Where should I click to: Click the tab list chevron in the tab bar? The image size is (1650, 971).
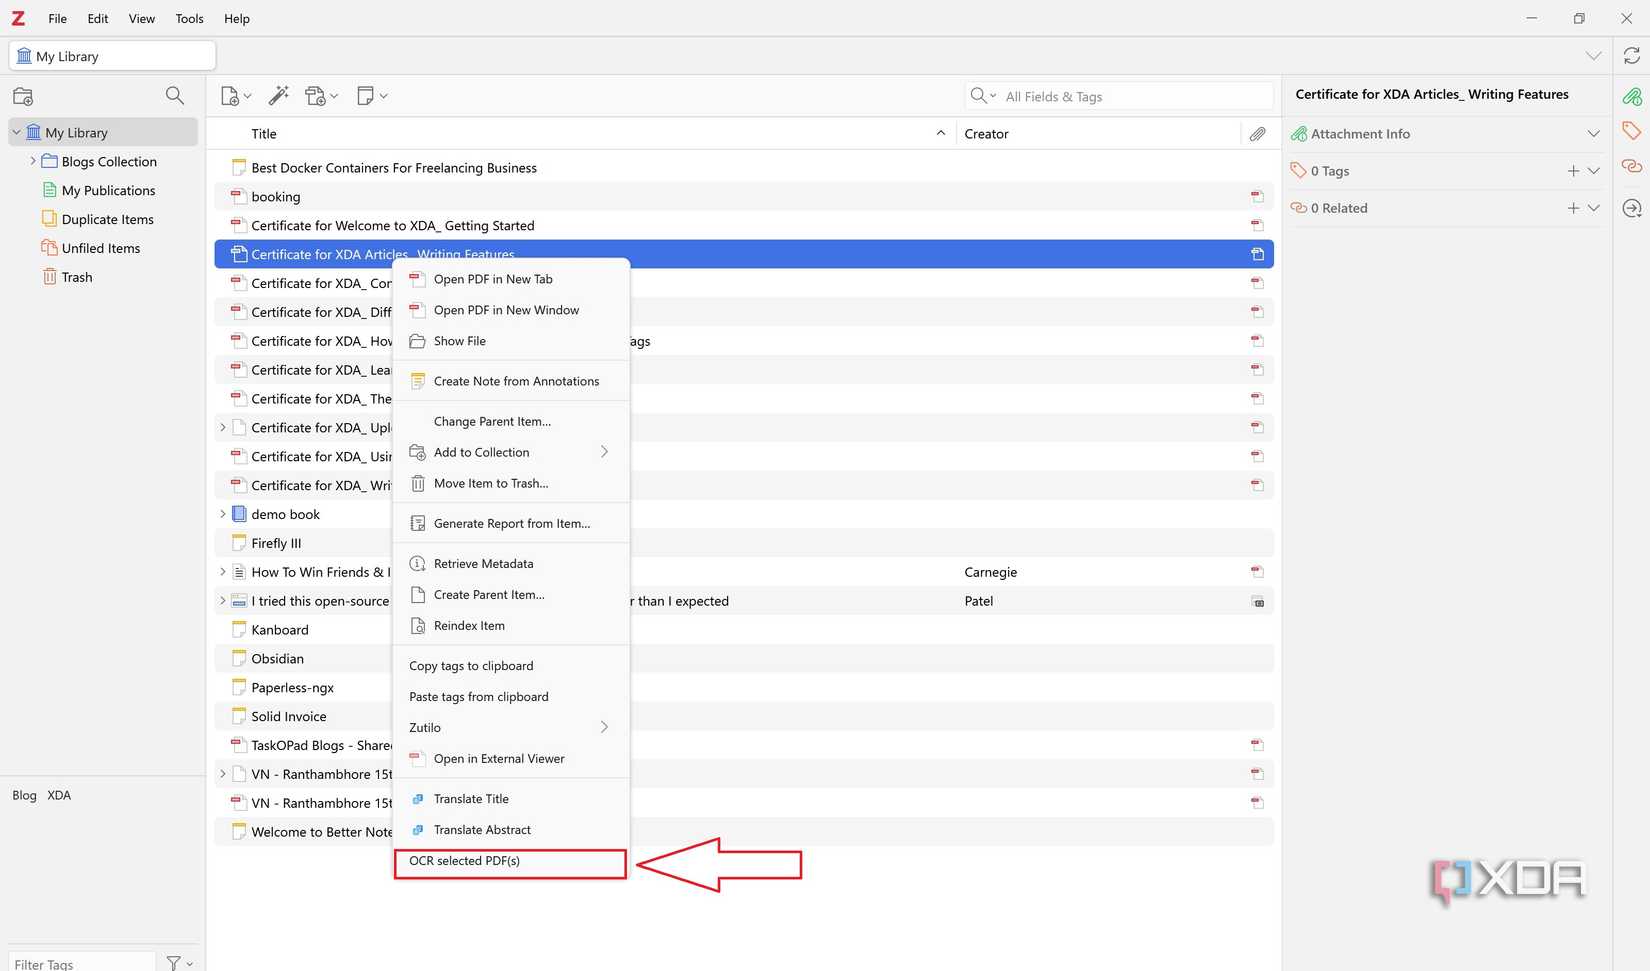(x=1593, y=56)
